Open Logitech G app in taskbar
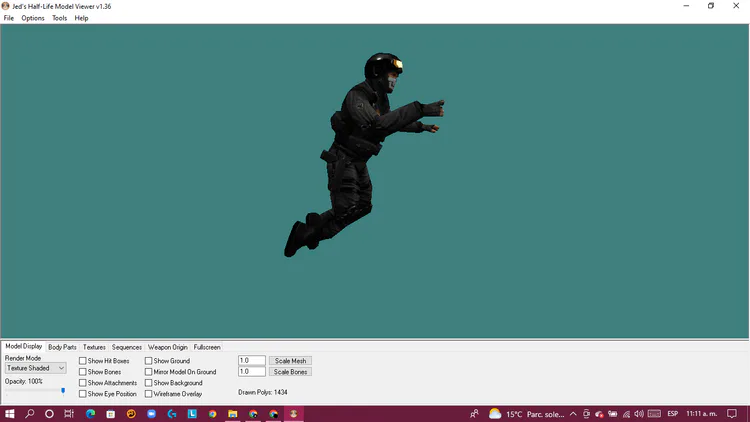This screenshot has width=750, height=422. click(x=172, y=414)
